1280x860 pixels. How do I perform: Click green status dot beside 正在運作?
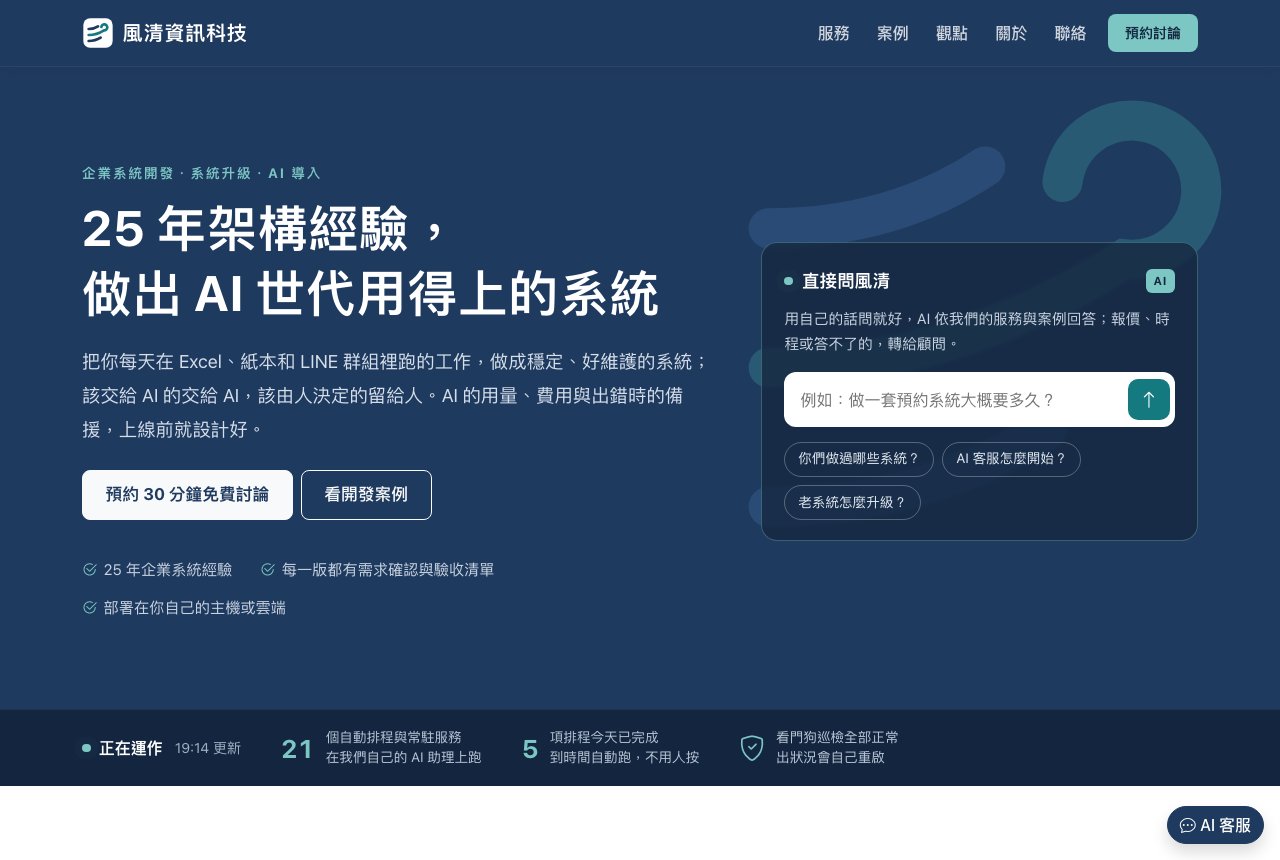(87, 748)
